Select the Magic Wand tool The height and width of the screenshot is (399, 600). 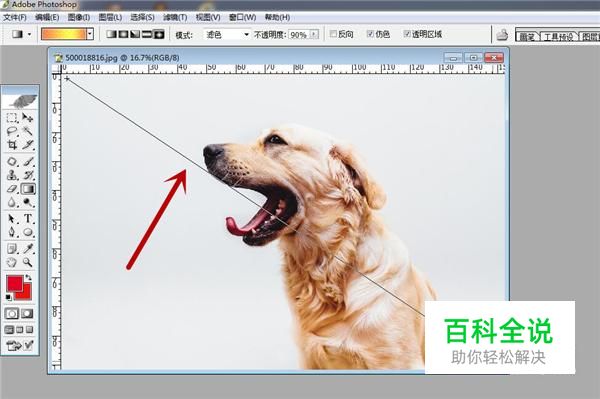(x=28, y=131)
